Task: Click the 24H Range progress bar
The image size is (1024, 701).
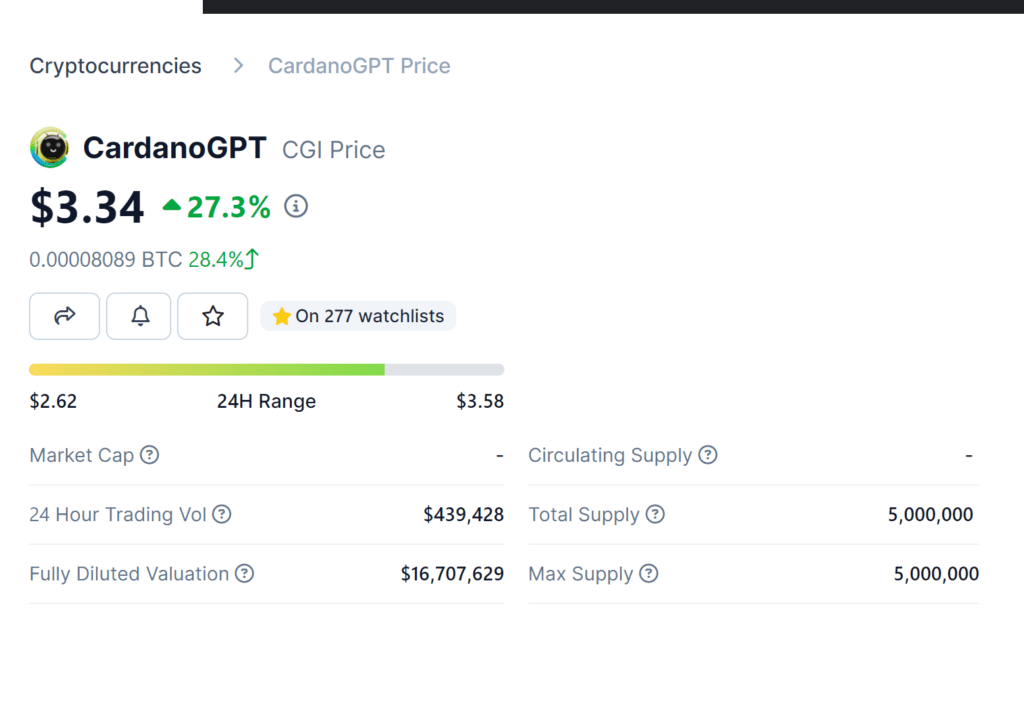Action: click(x=266, y=370)
